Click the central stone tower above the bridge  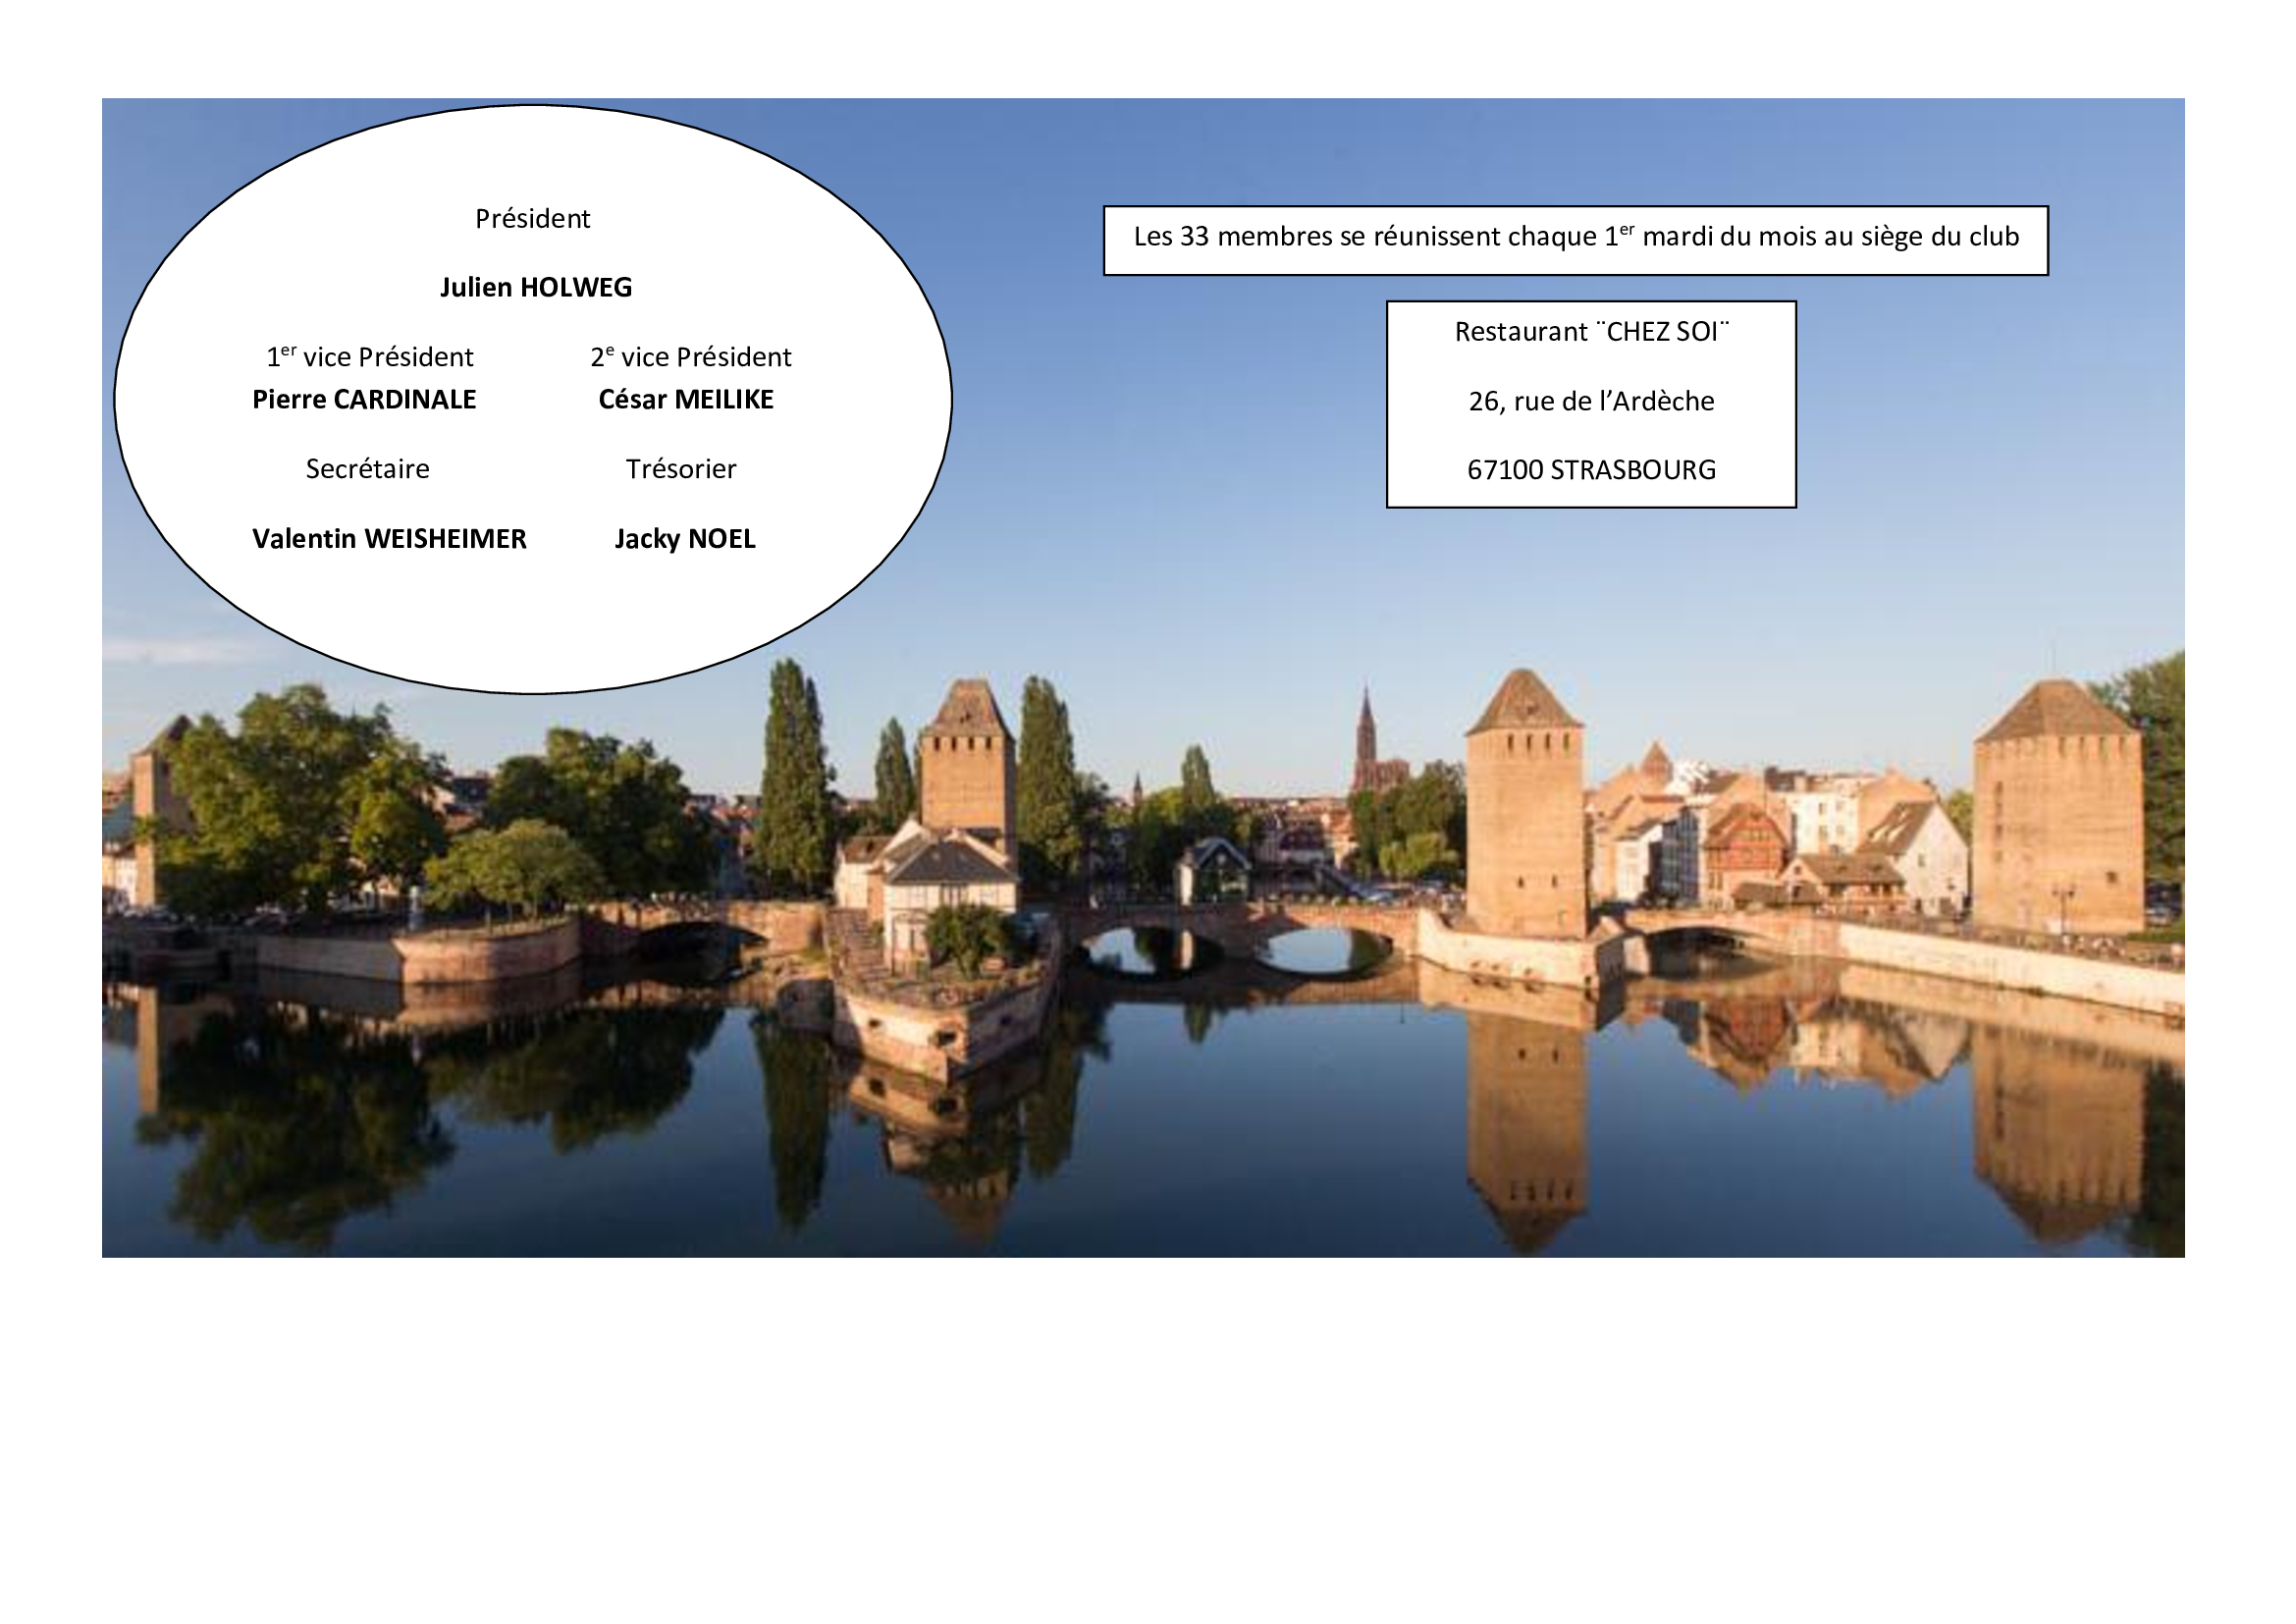[1526, 803]
